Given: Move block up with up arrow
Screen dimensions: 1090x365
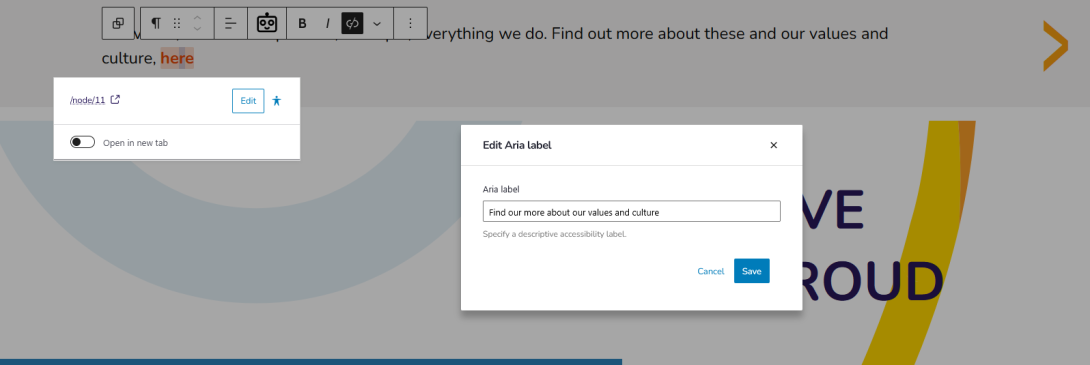Looking at the screenshot, I should [197, 17].
